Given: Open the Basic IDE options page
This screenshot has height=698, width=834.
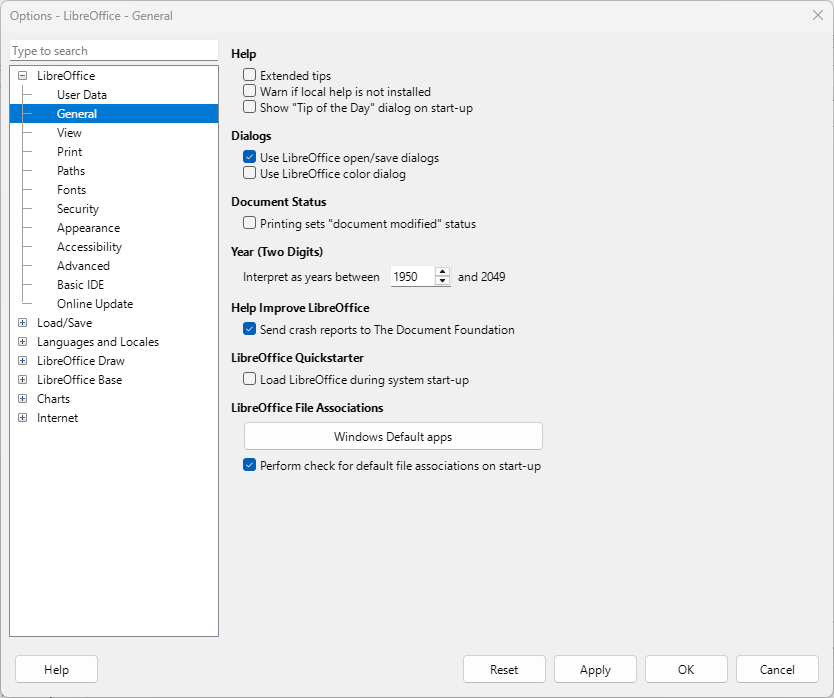Looking at the screenshot, I should tap(80, 285).
